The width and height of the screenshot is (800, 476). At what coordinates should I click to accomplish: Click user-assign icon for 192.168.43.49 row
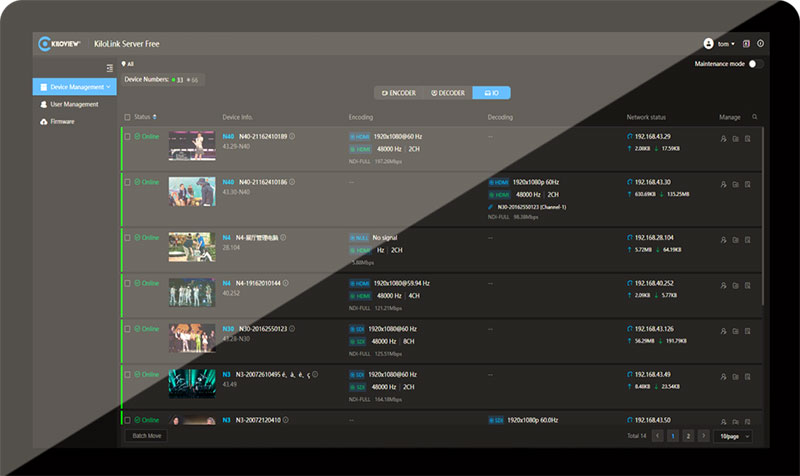(723, 377)
